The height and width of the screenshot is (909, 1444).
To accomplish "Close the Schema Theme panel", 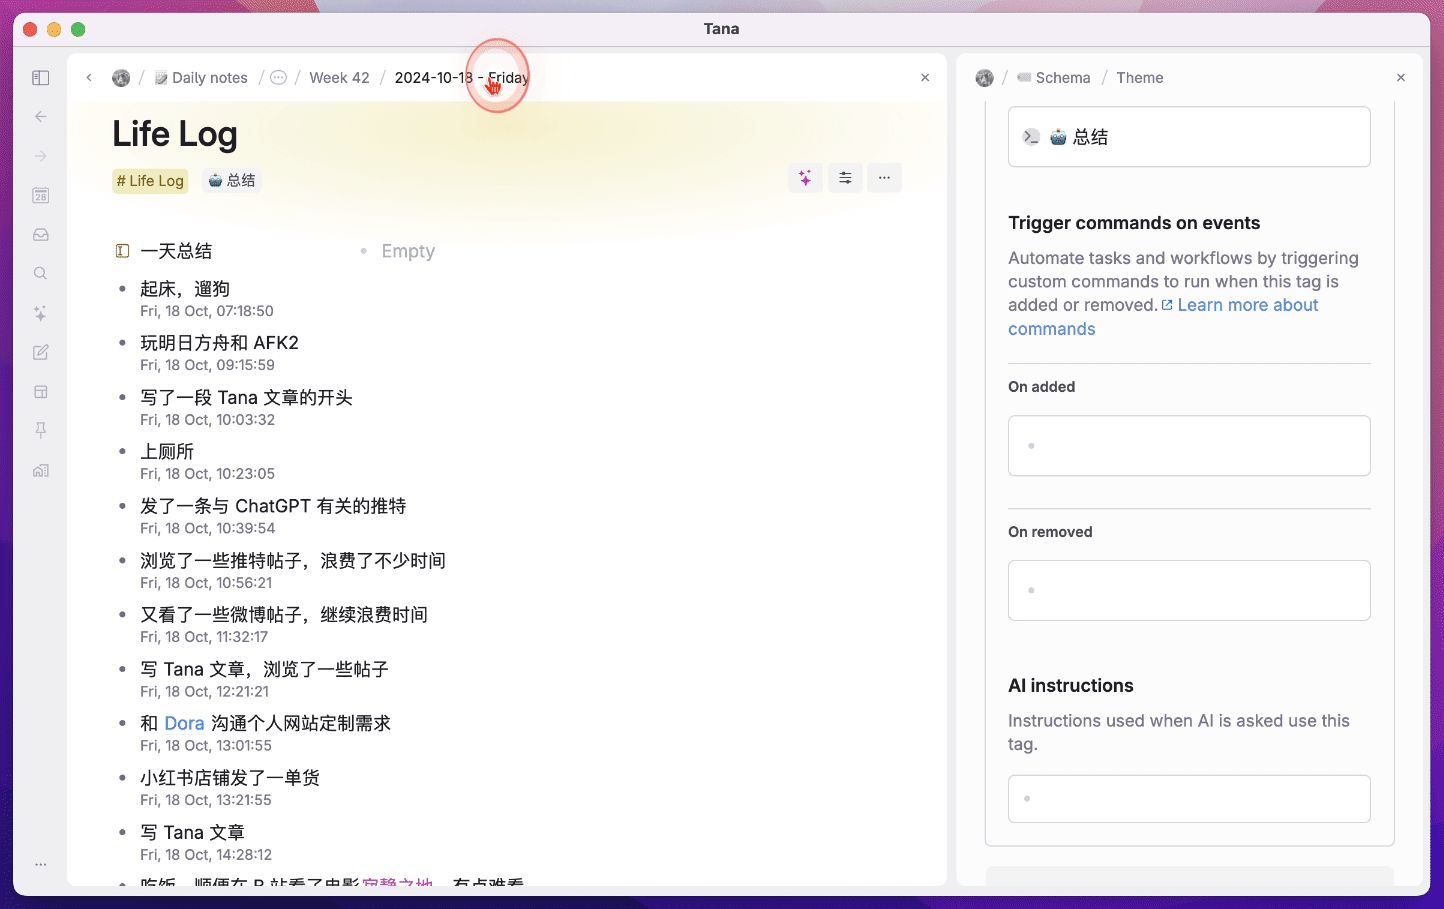I will (1401, 78).
